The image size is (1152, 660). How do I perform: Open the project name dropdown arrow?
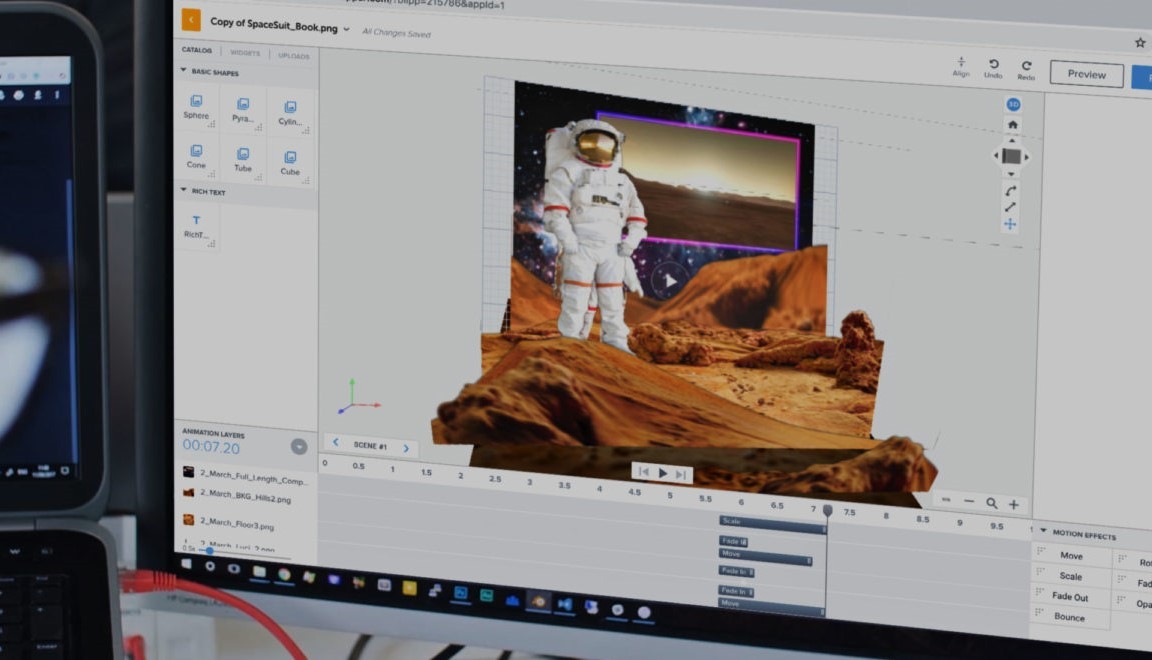click(x=347, y=29)
